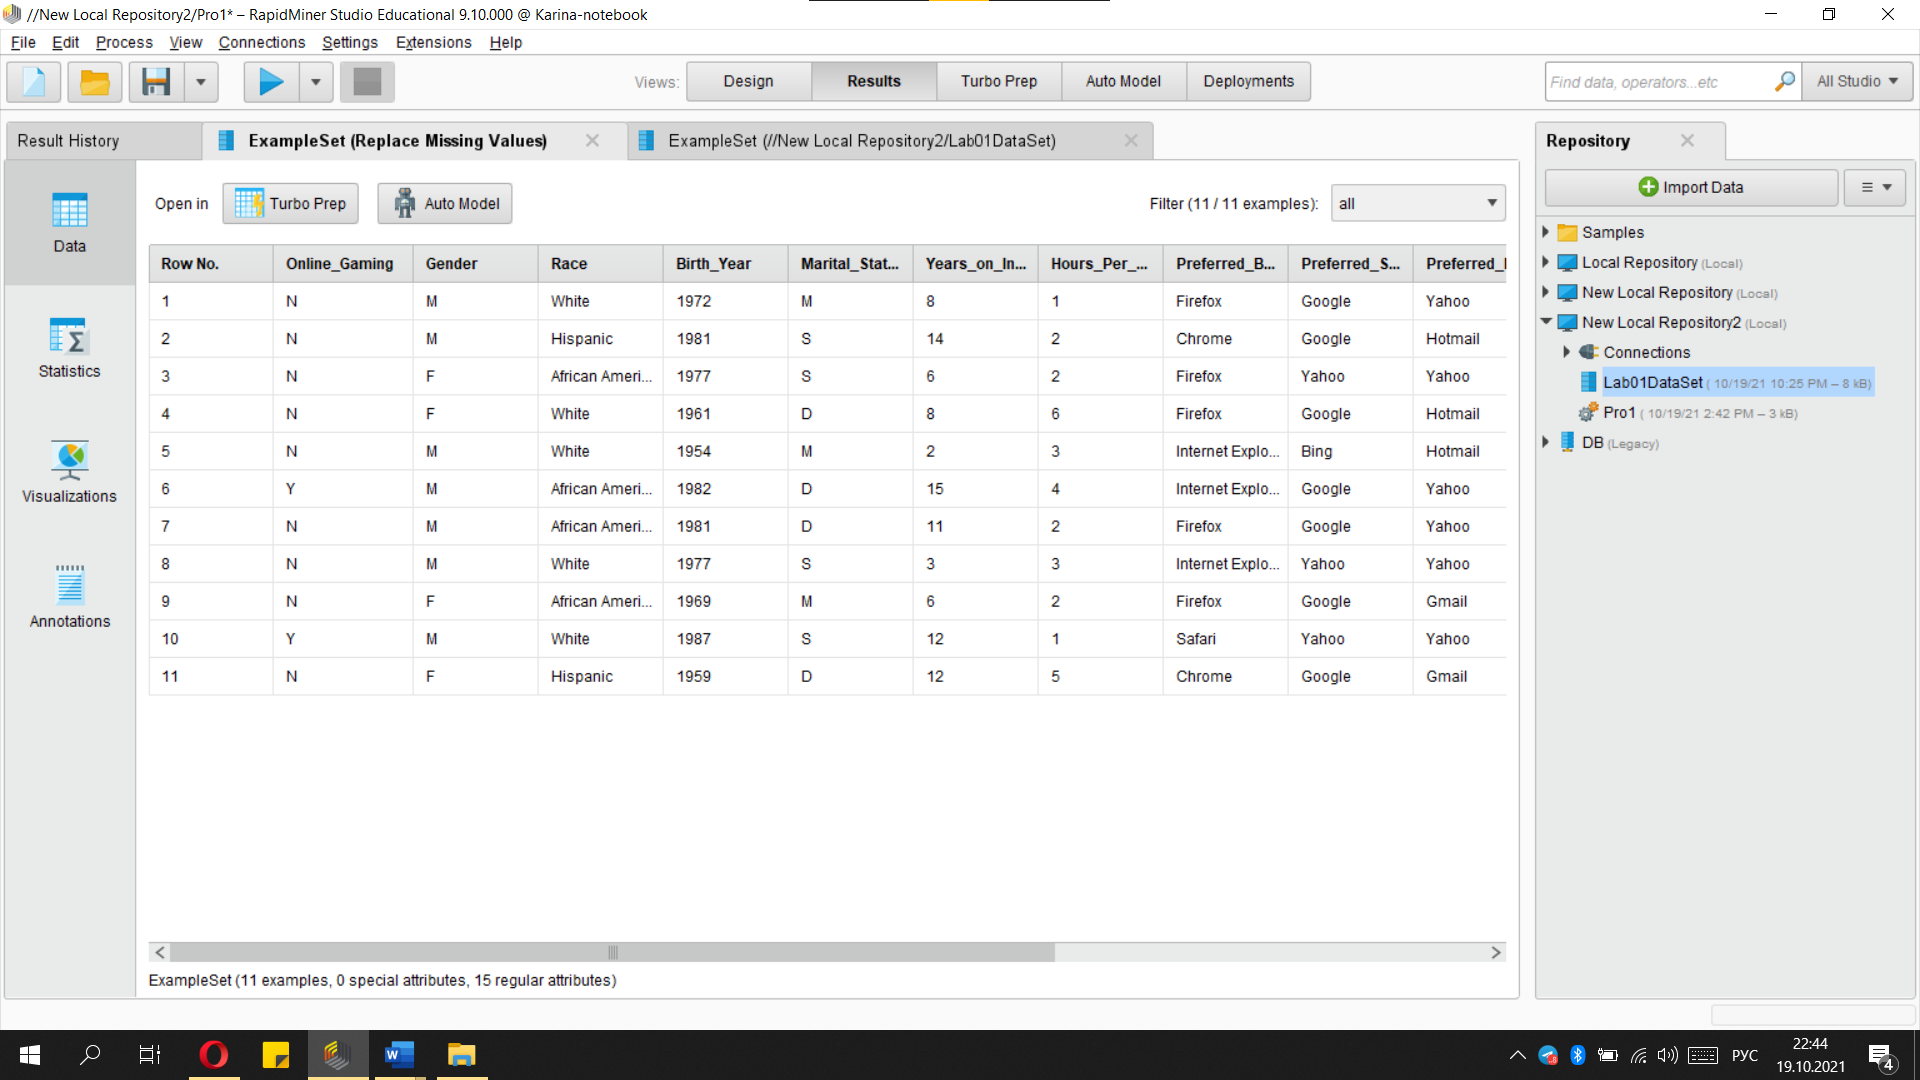
Task: Open the Statistics view in sidebar
Action: coord(69,348)
